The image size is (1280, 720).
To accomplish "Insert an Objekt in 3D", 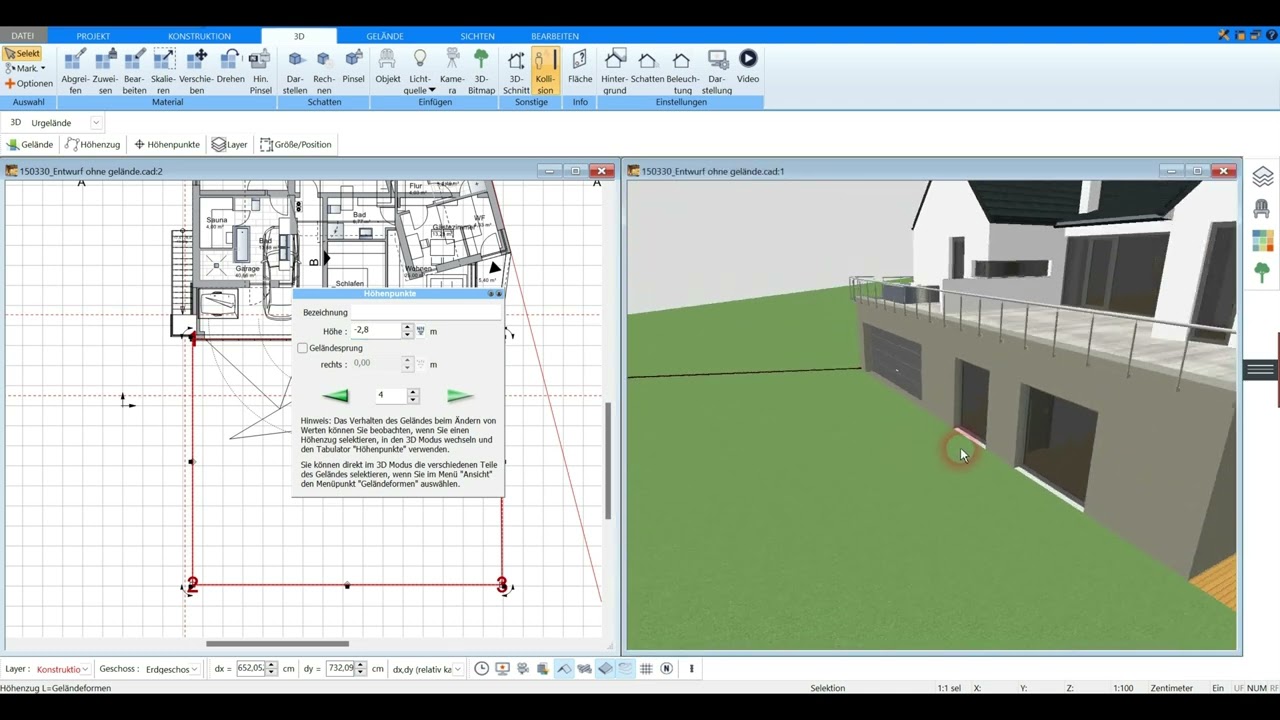I will 387,66.
